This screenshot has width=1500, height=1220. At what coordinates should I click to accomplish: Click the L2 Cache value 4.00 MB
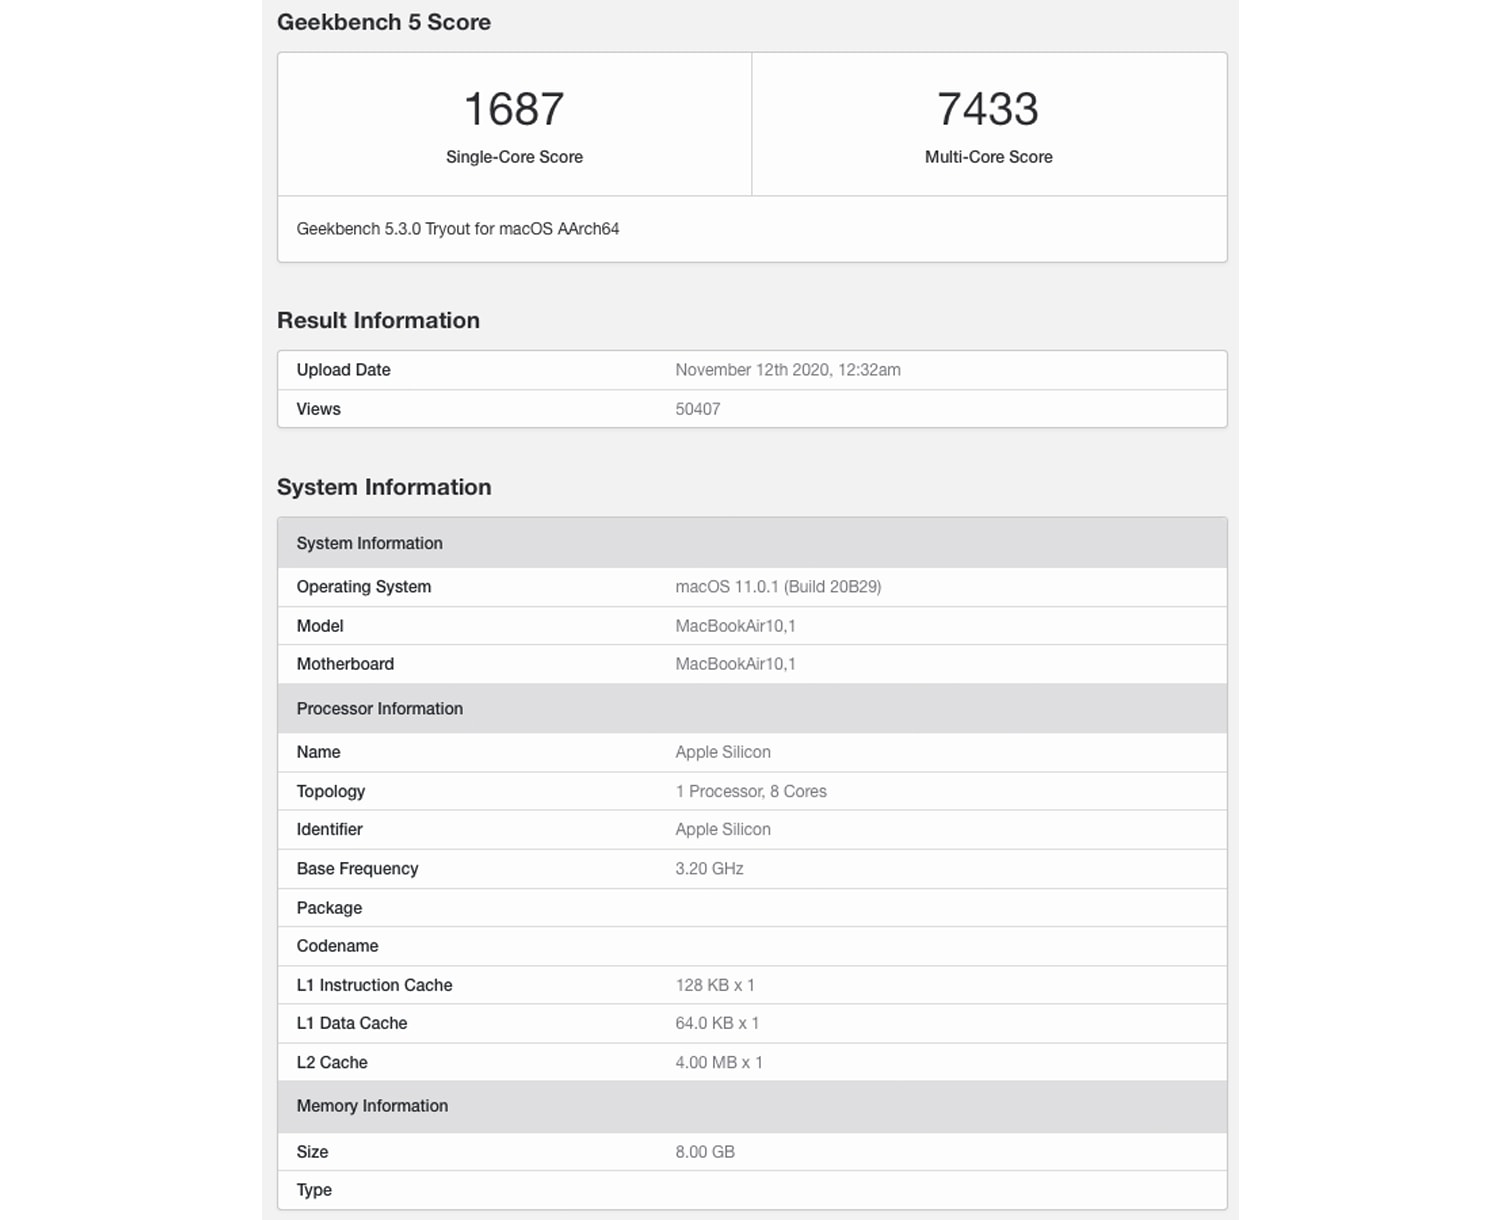(x=718, y=1062)
